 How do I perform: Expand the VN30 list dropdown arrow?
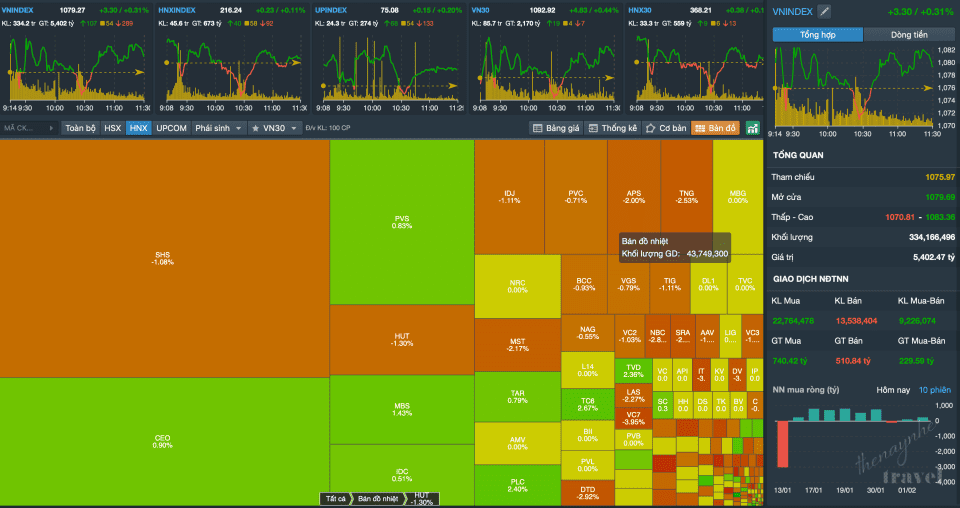click(x=294, y=128)
